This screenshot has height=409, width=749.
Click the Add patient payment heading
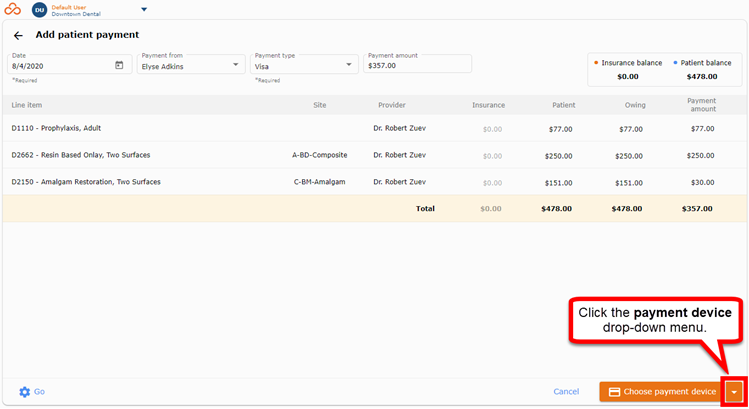(x=87, y=35)
